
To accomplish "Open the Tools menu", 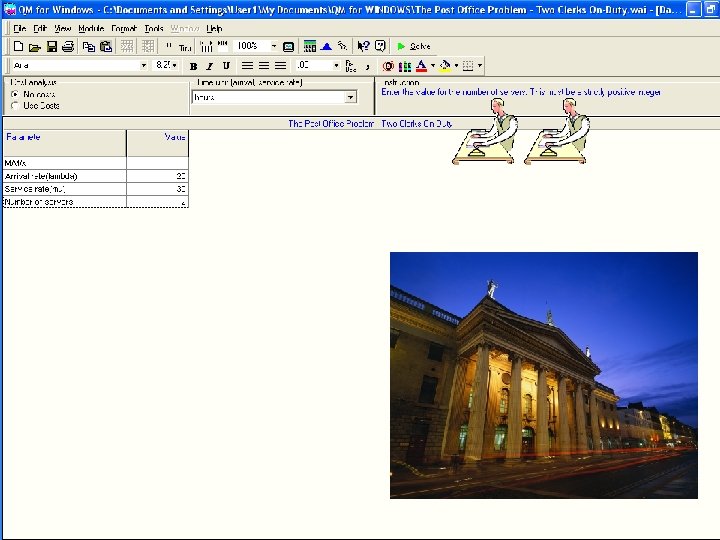I will tap(154, 28).
